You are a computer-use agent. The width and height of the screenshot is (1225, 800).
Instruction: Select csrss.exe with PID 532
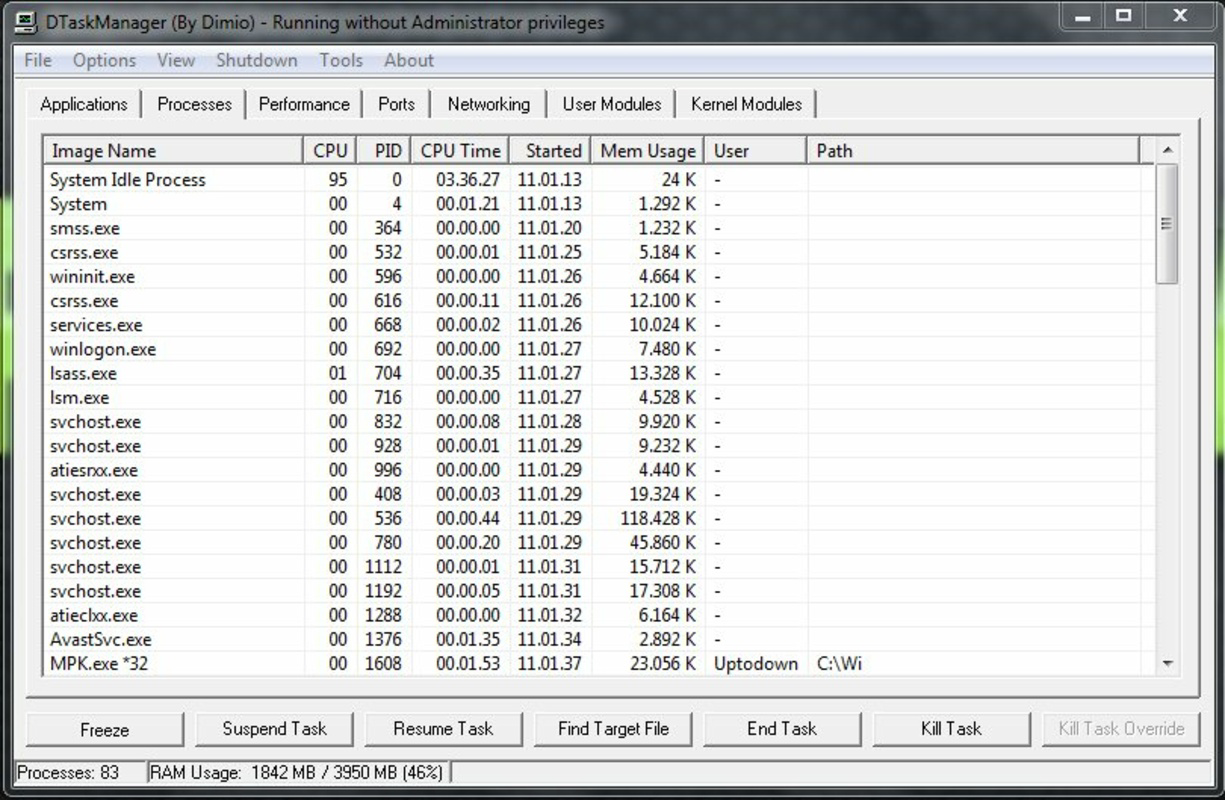598,252
